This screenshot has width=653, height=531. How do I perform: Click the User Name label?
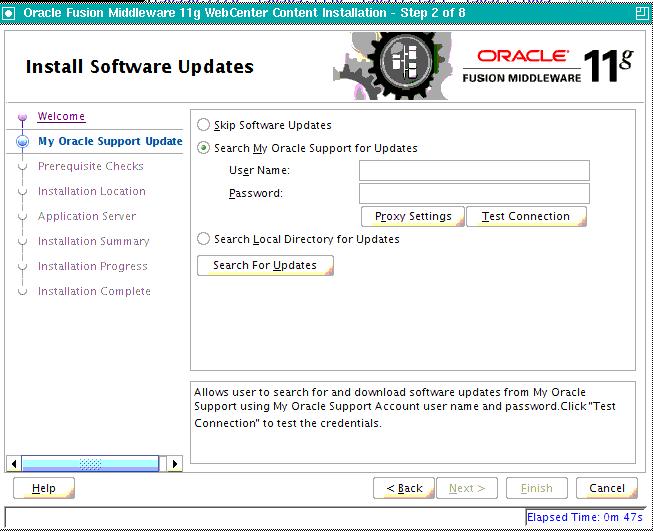tap(259, 170)
